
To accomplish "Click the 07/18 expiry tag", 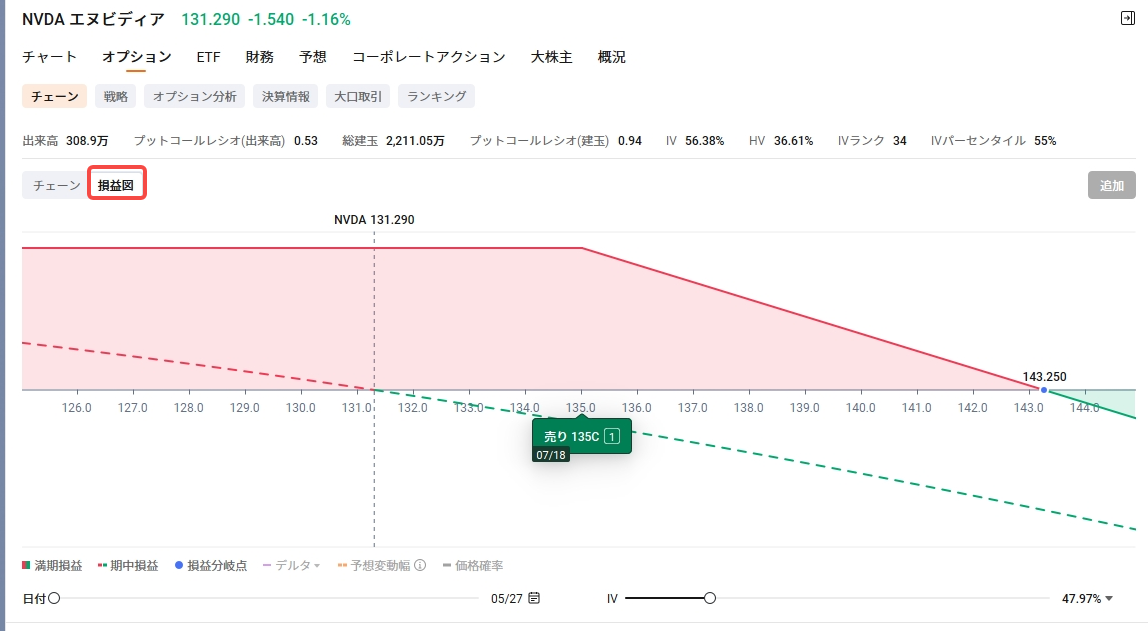I will [x=551, y=455].
